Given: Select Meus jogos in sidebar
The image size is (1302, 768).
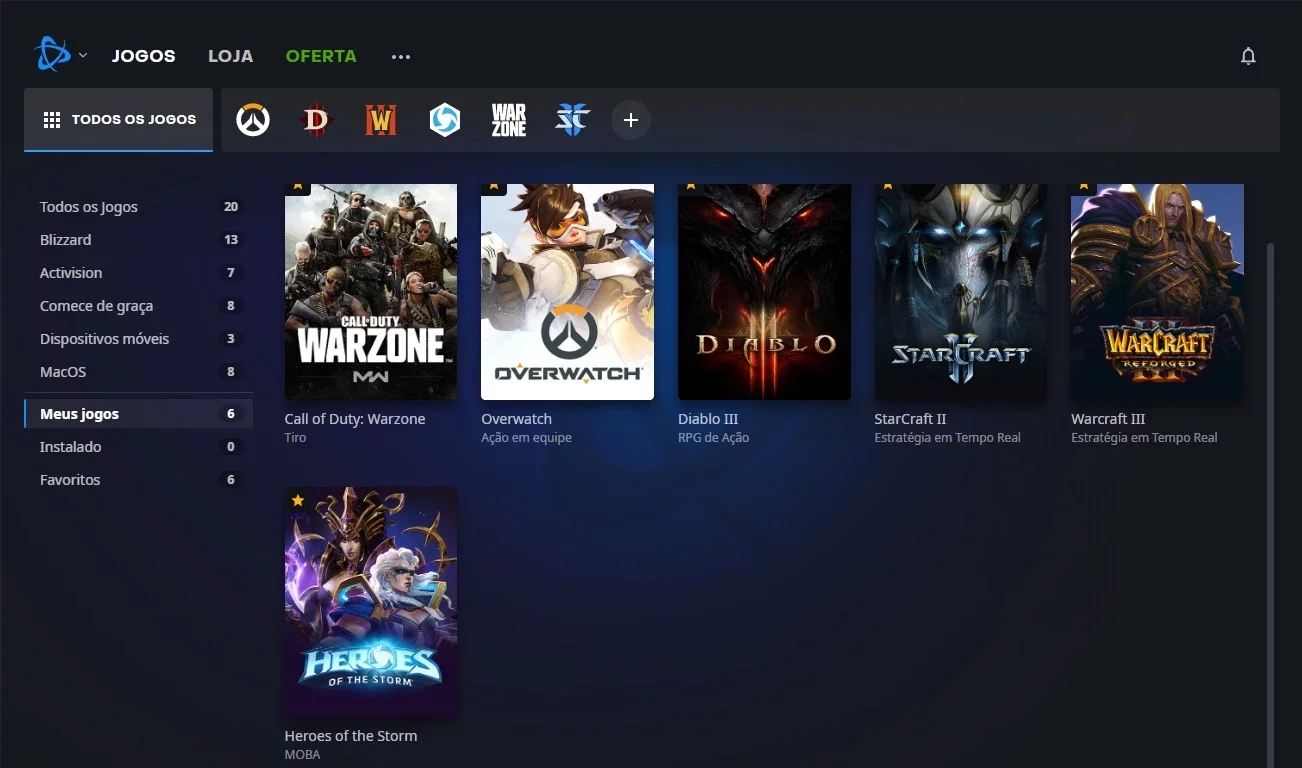Looking at the screenshot, I should pyautogui.click(x=138, y=414).
